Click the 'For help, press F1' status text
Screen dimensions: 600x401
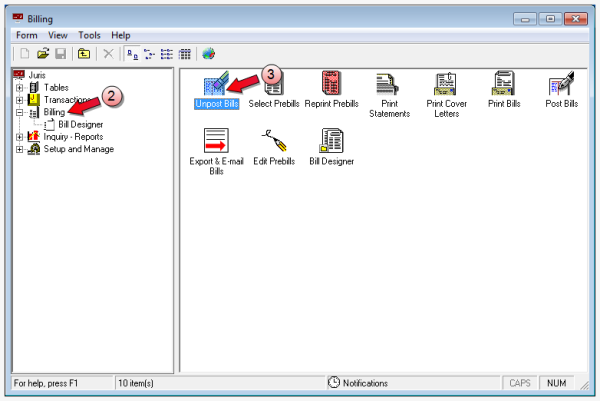[x=46, y=383]
